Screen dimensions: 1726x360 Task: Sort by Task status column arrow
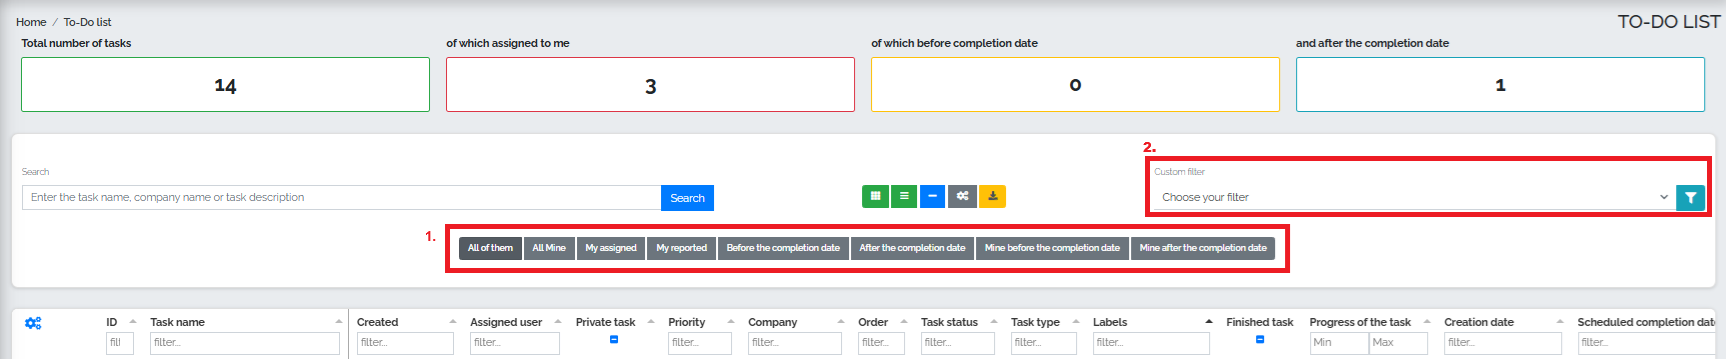994,322
